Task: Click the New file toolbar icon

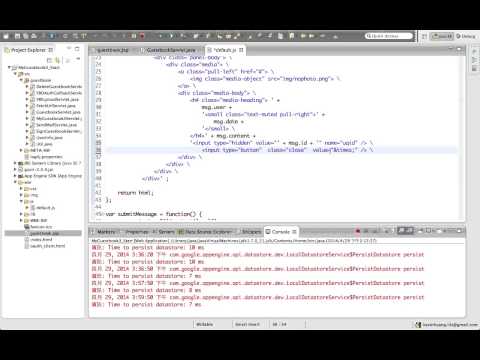Action: (x=6, y=36)
